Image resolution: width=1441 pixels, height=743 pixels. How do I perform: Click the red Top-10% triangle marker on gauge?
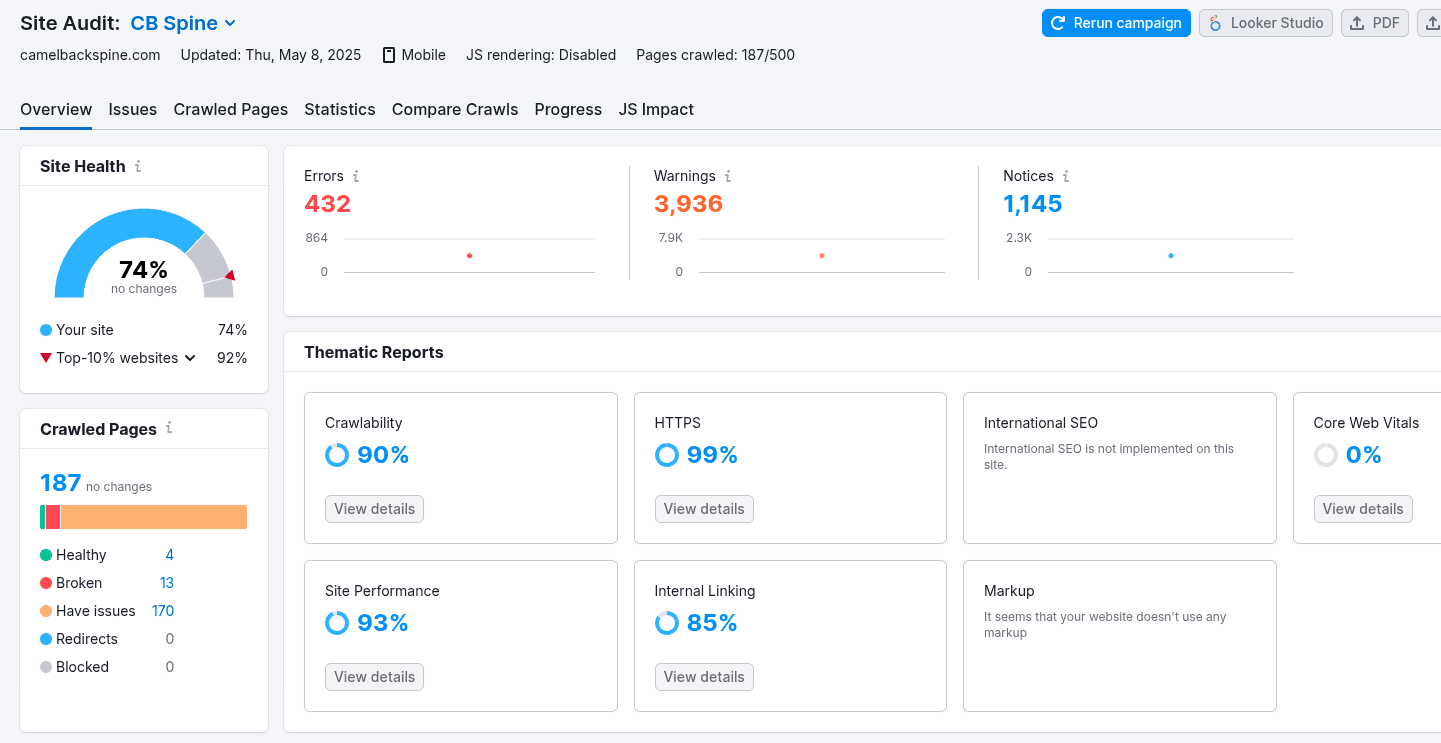pos(230,275)
